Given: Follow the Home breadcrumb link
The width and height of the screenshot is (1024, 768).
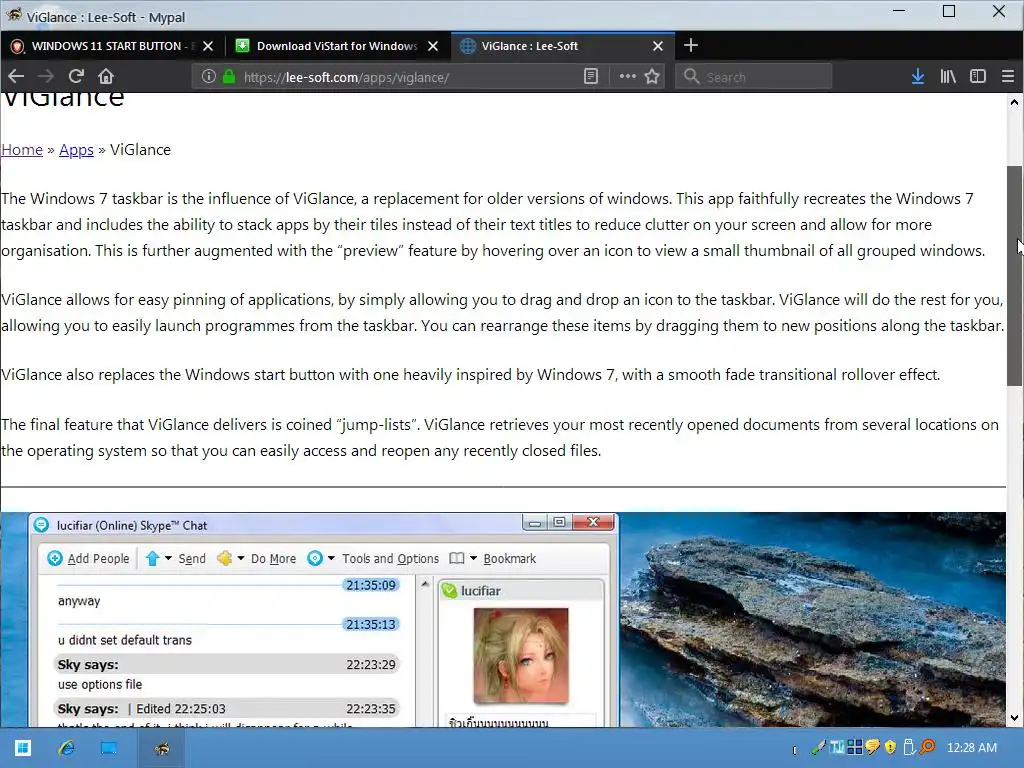Looking at the screenshot, I should coord(22,150).
